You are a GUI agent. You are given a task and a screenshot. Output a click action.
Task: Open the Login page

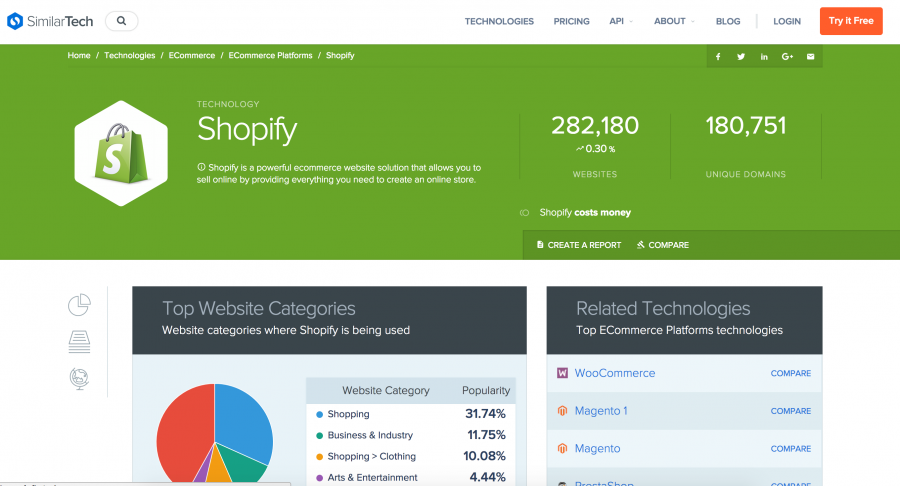(x=786, y=21)
